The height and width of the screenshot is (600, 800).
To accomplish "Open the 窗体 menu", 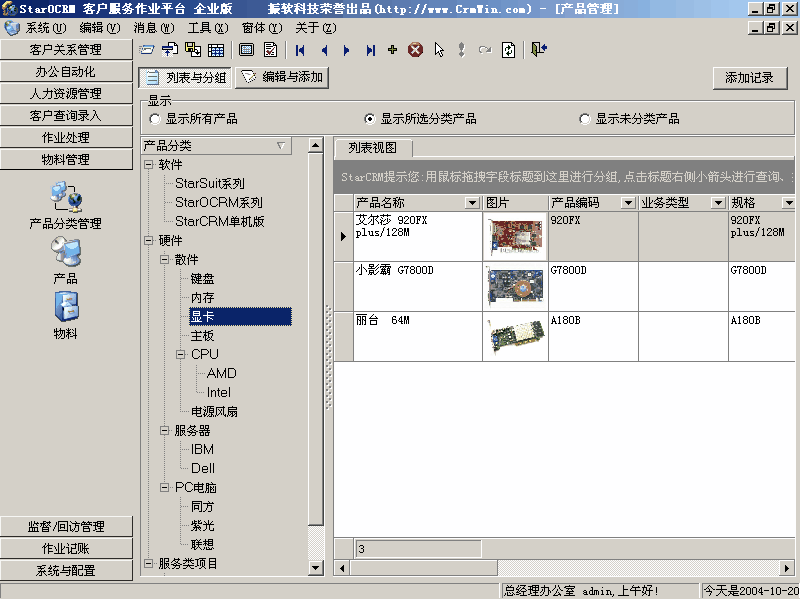I will coord(261,28).
